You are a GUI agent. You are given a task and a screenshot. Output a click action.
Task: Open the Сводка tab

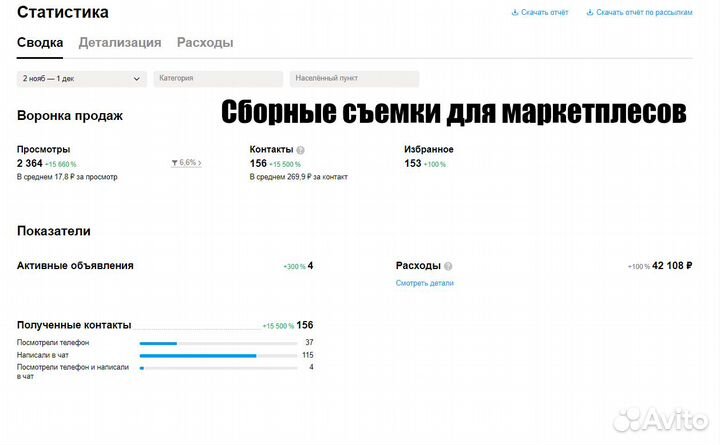(x=40, y=43)
